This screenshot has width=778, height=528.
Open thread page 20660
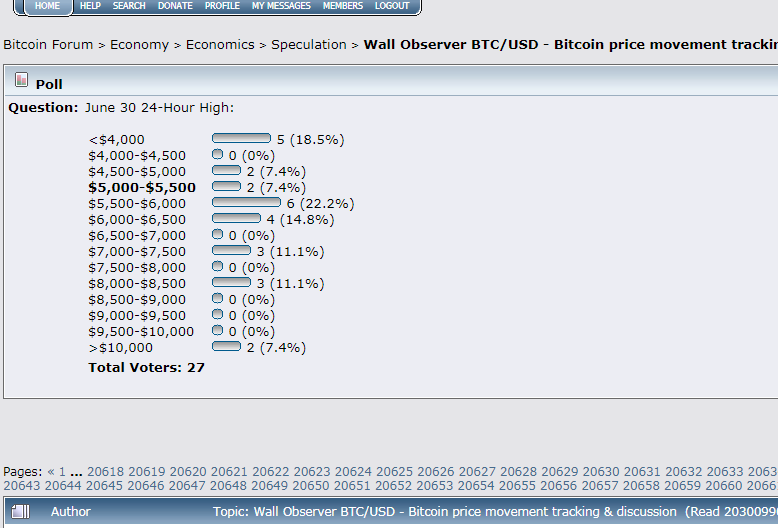pyautogui.click(x=724, y=485)
